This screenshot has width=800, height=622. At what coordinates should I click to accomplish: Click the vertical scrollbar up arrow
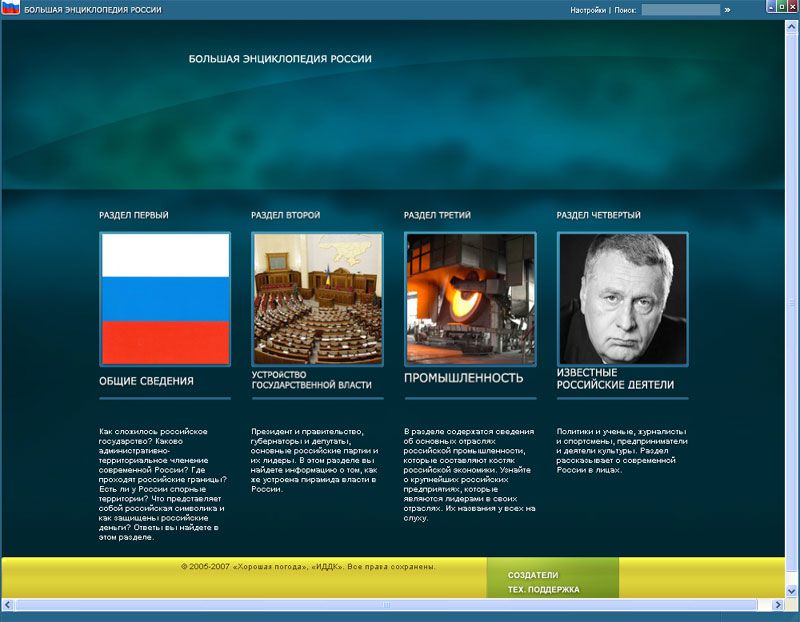pyautogui.click(x=792, y=26)
